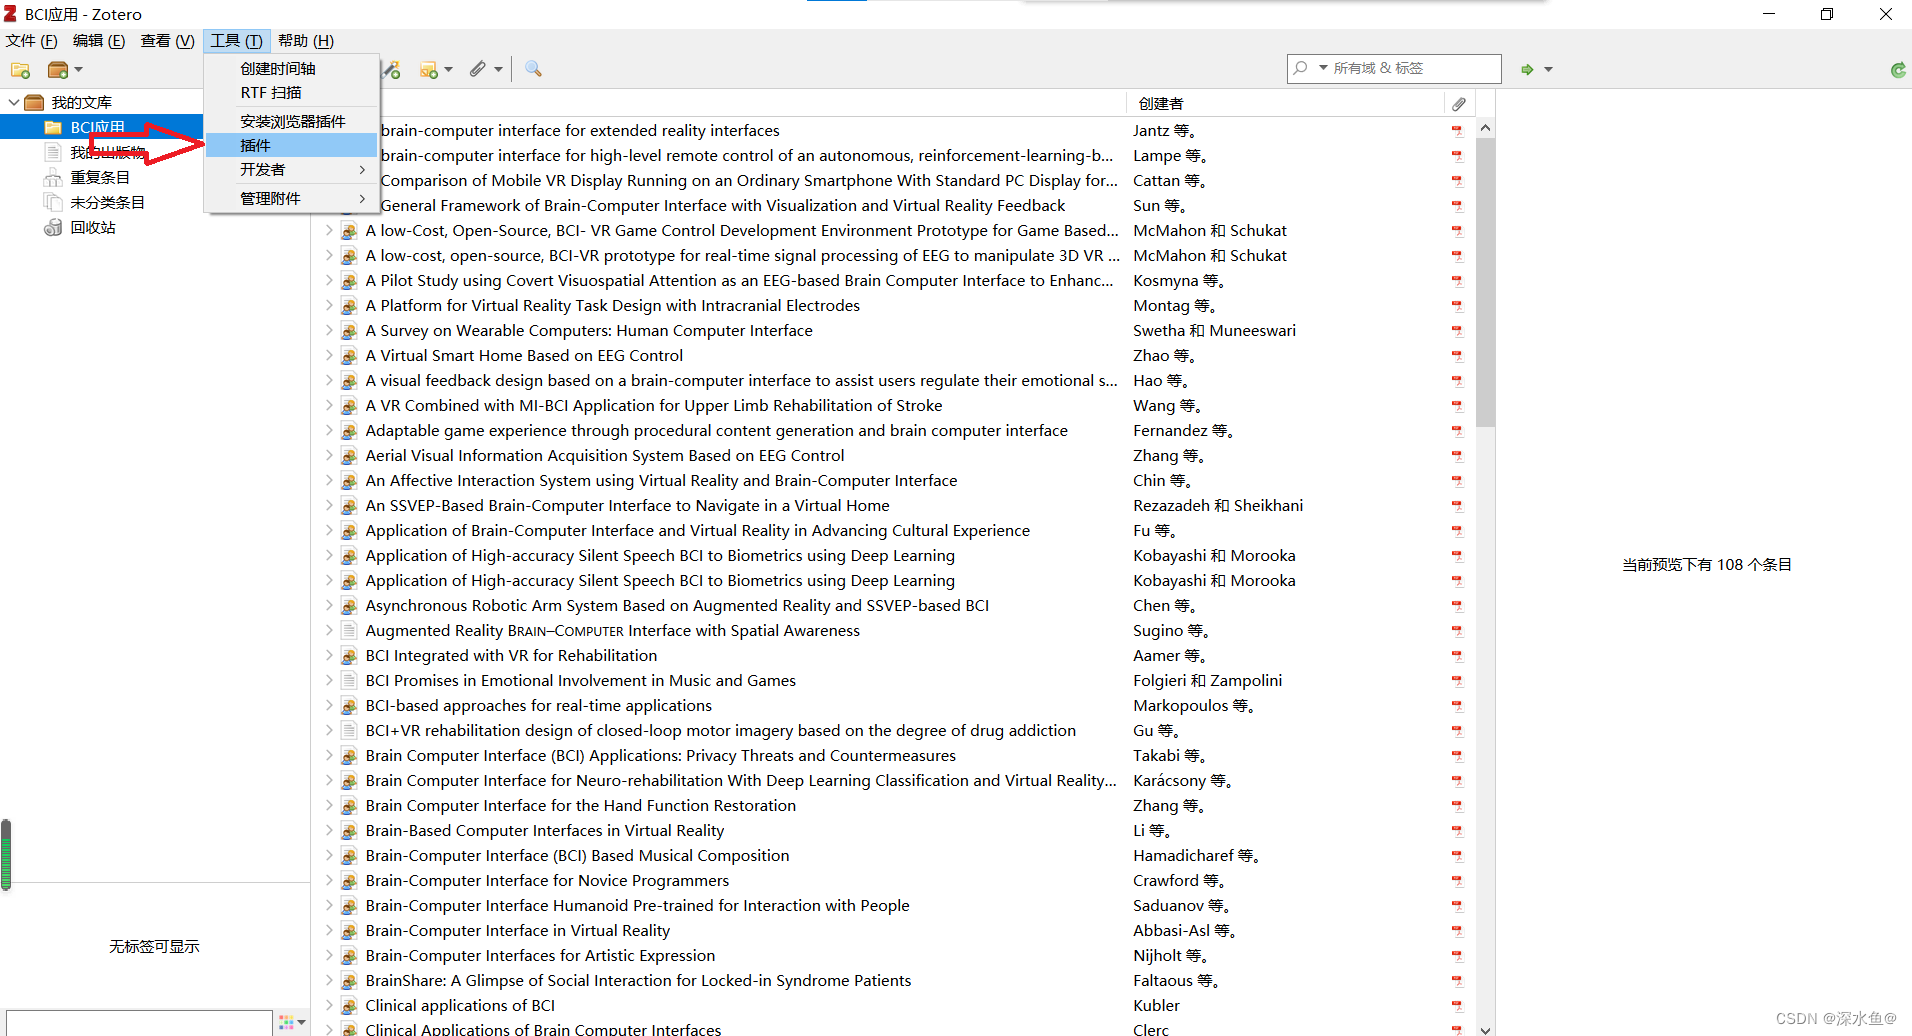Open the Locate dropdown arrow
The height and width of the screenshot is (1036, 1912).
(x=1548, y=70)
